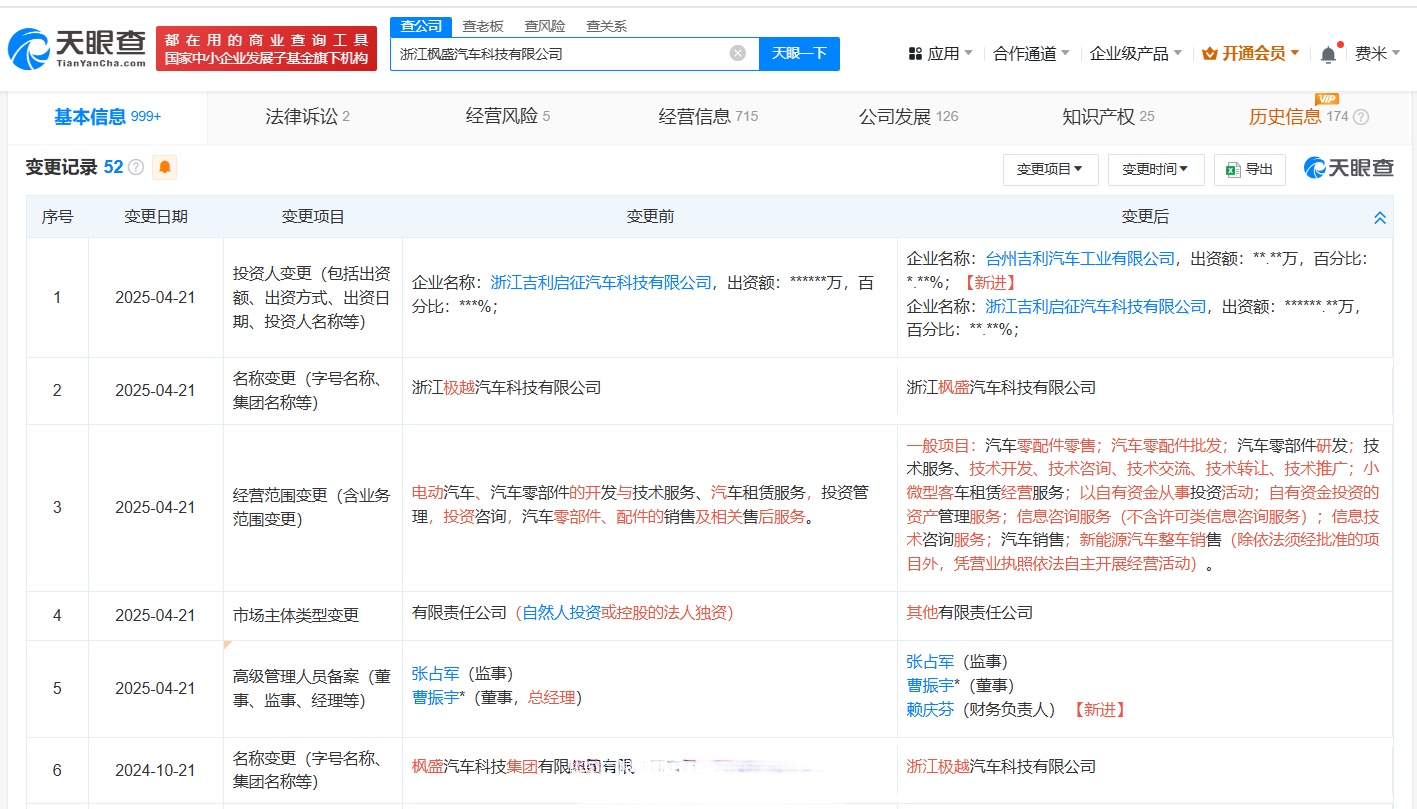Click the 天眼查 logo at top left
The image size is (1417, 809).
78,49
